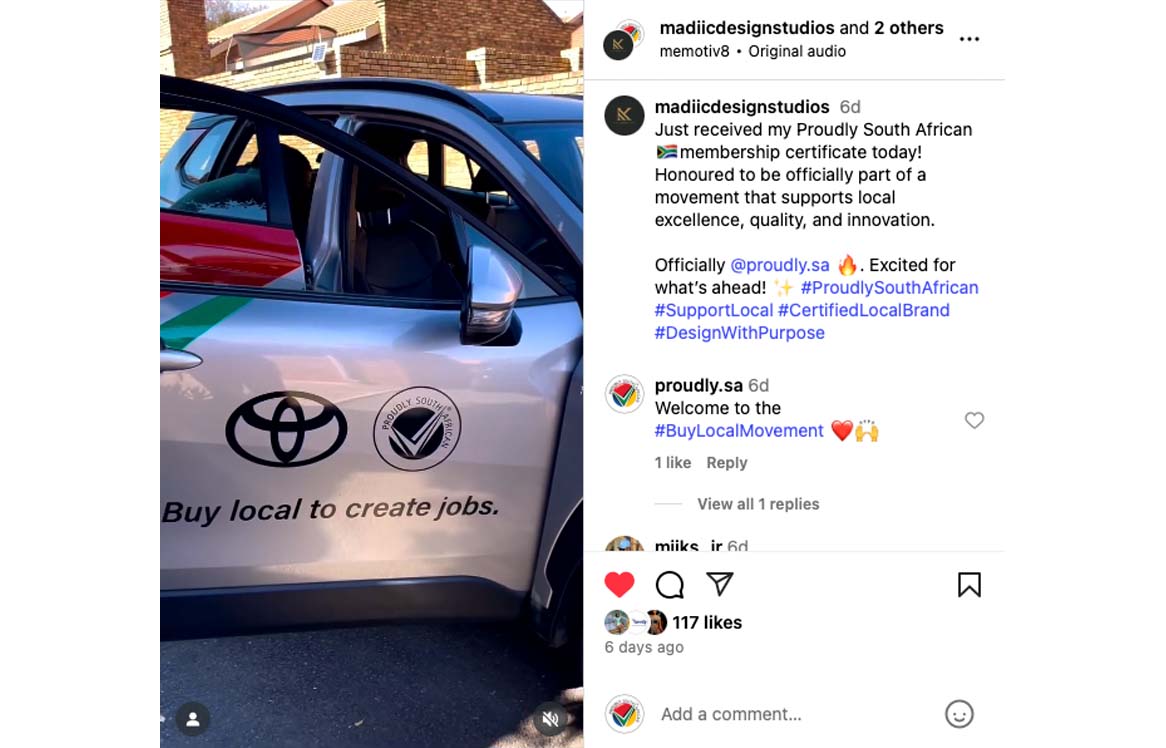Open the Original audio link
1166x748 pixels.
click(796, 51)
